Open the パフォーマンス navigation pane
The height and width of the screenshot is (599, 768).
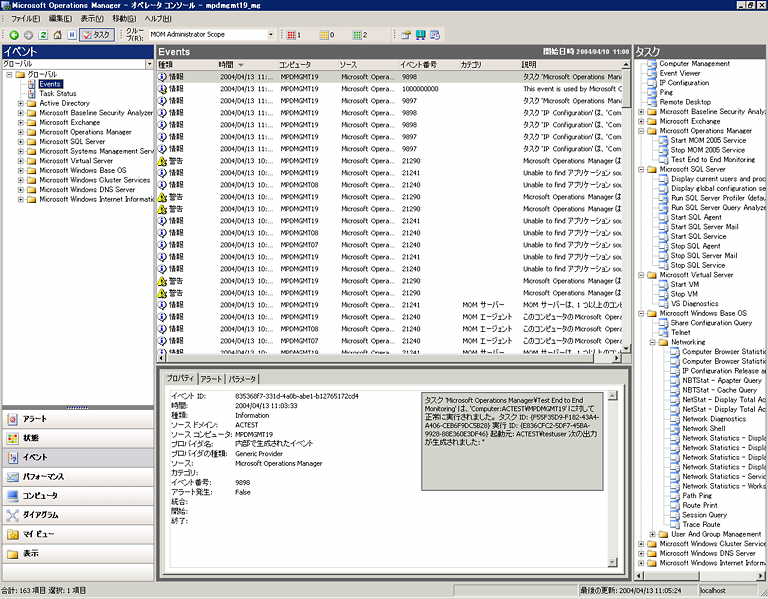pos(77,477)
